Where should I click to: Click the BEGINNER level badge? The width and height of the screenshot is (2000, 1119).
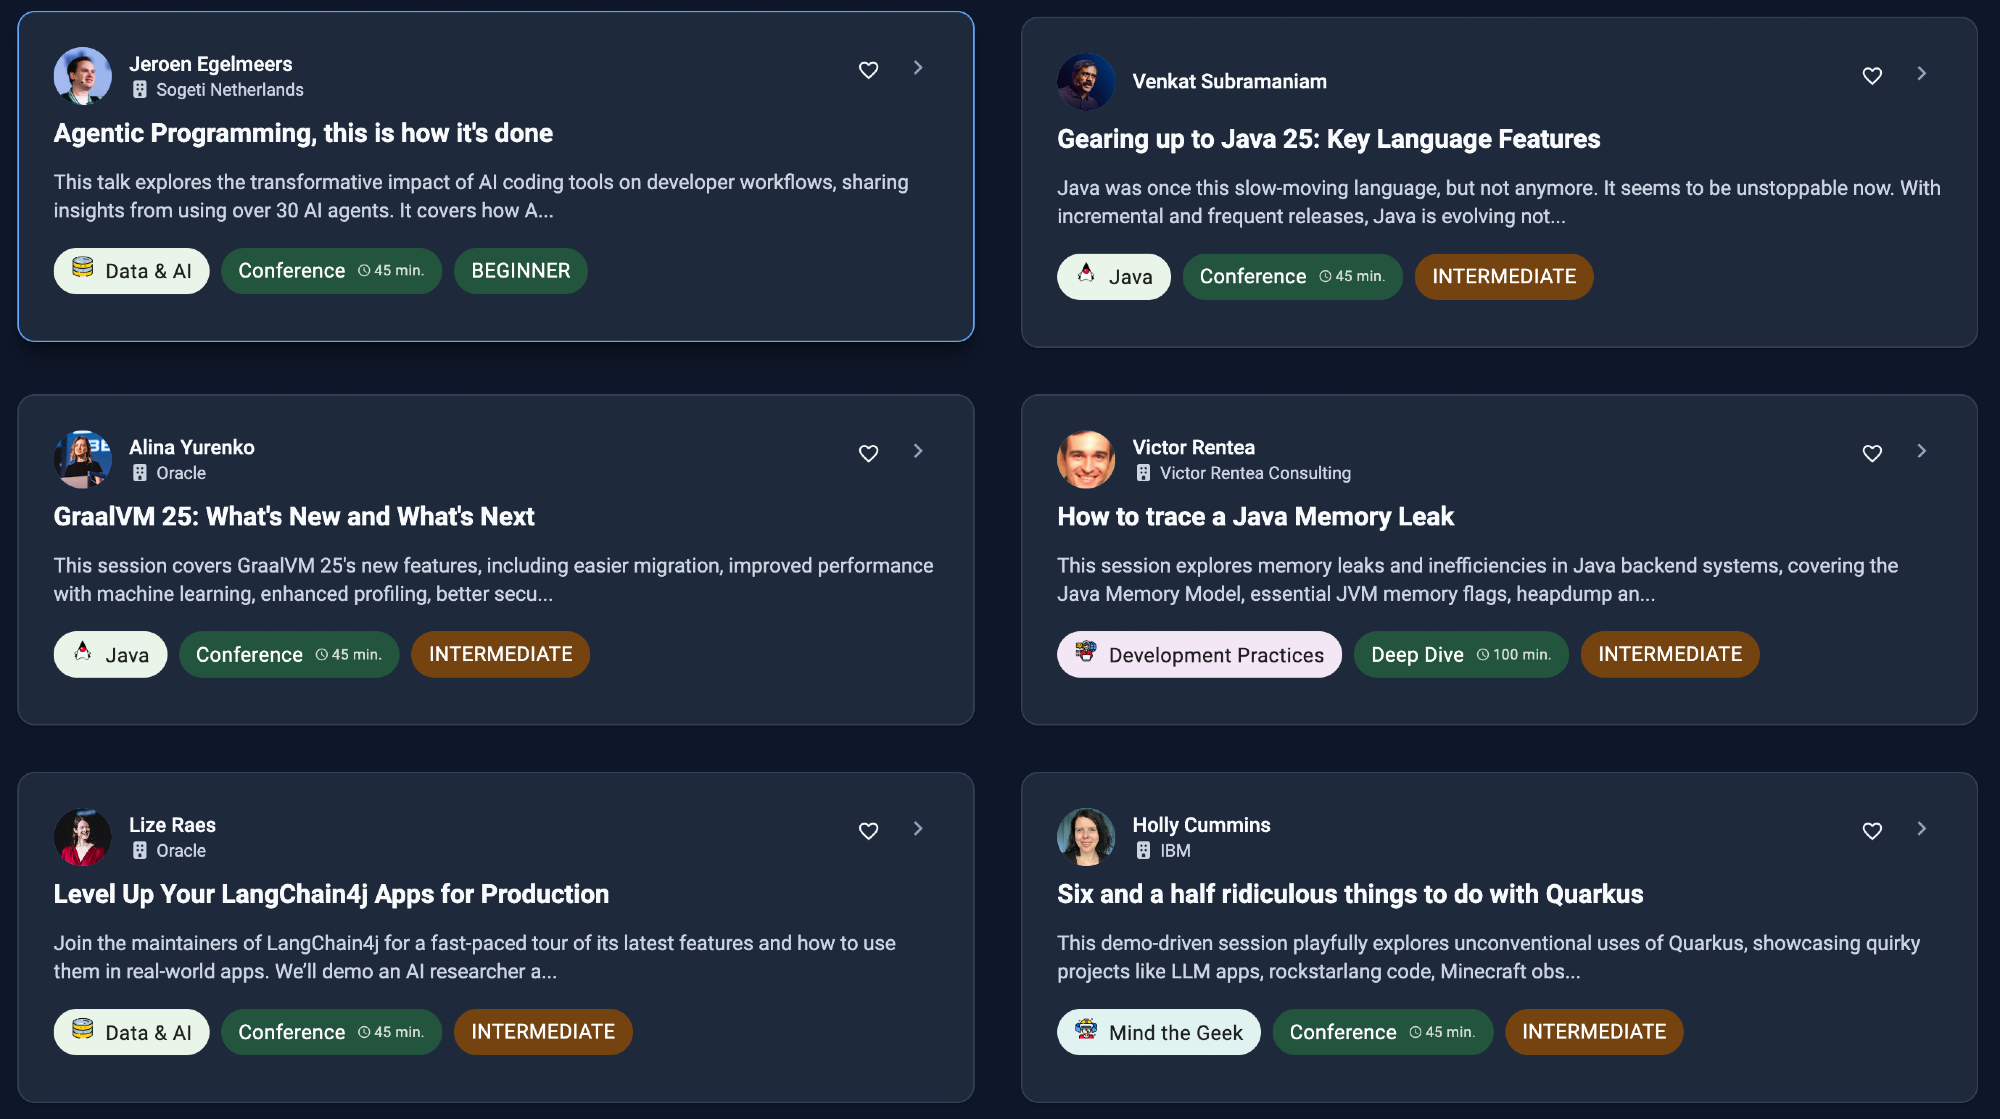(520, 271)
